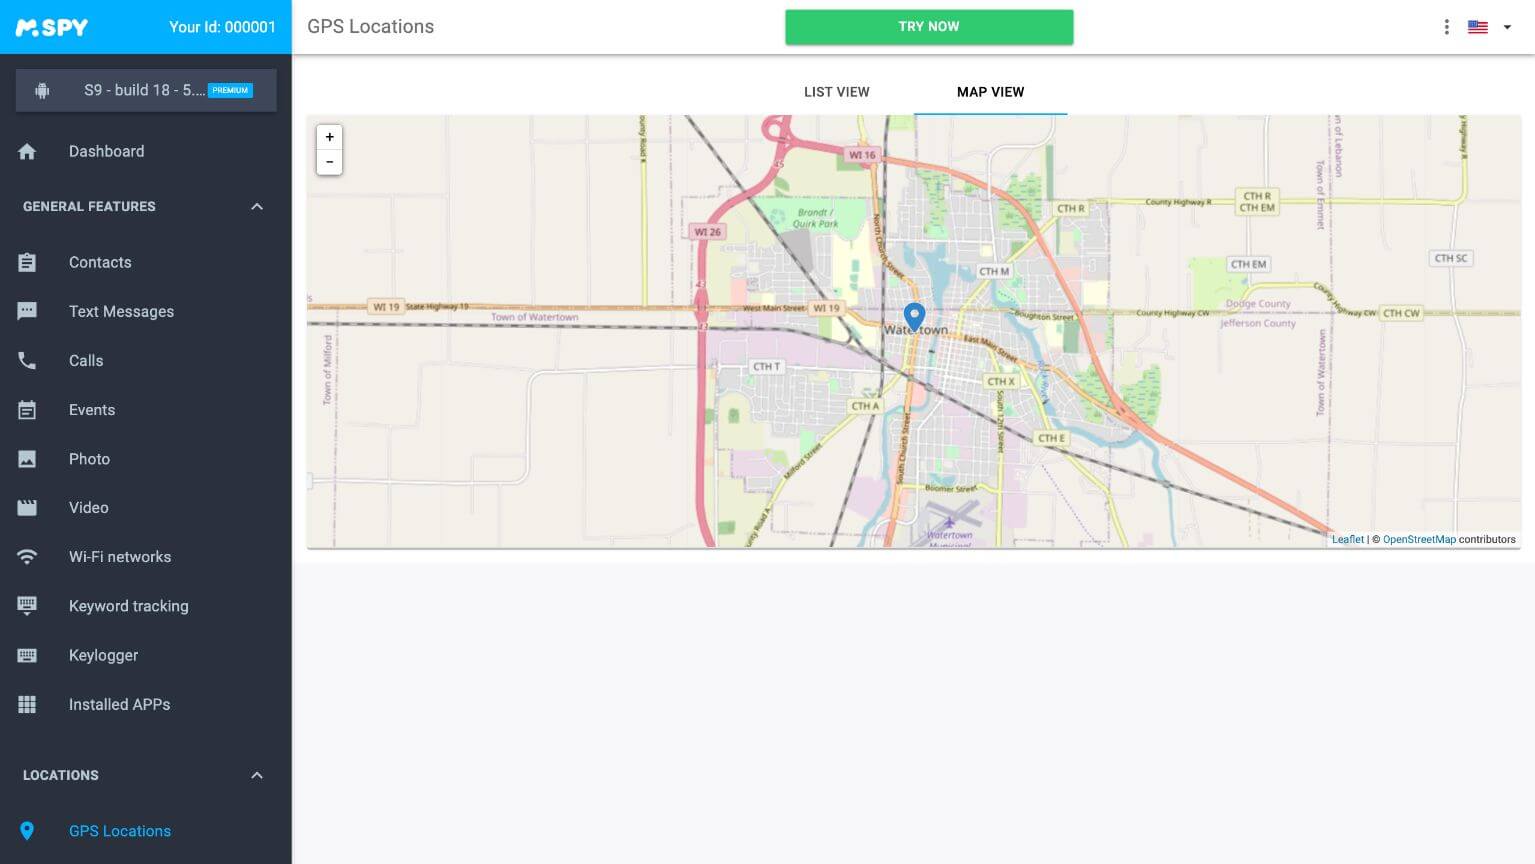View Installed APPs list
Viewport: 1535px width, 864px height.
click(x=119, y=704)
